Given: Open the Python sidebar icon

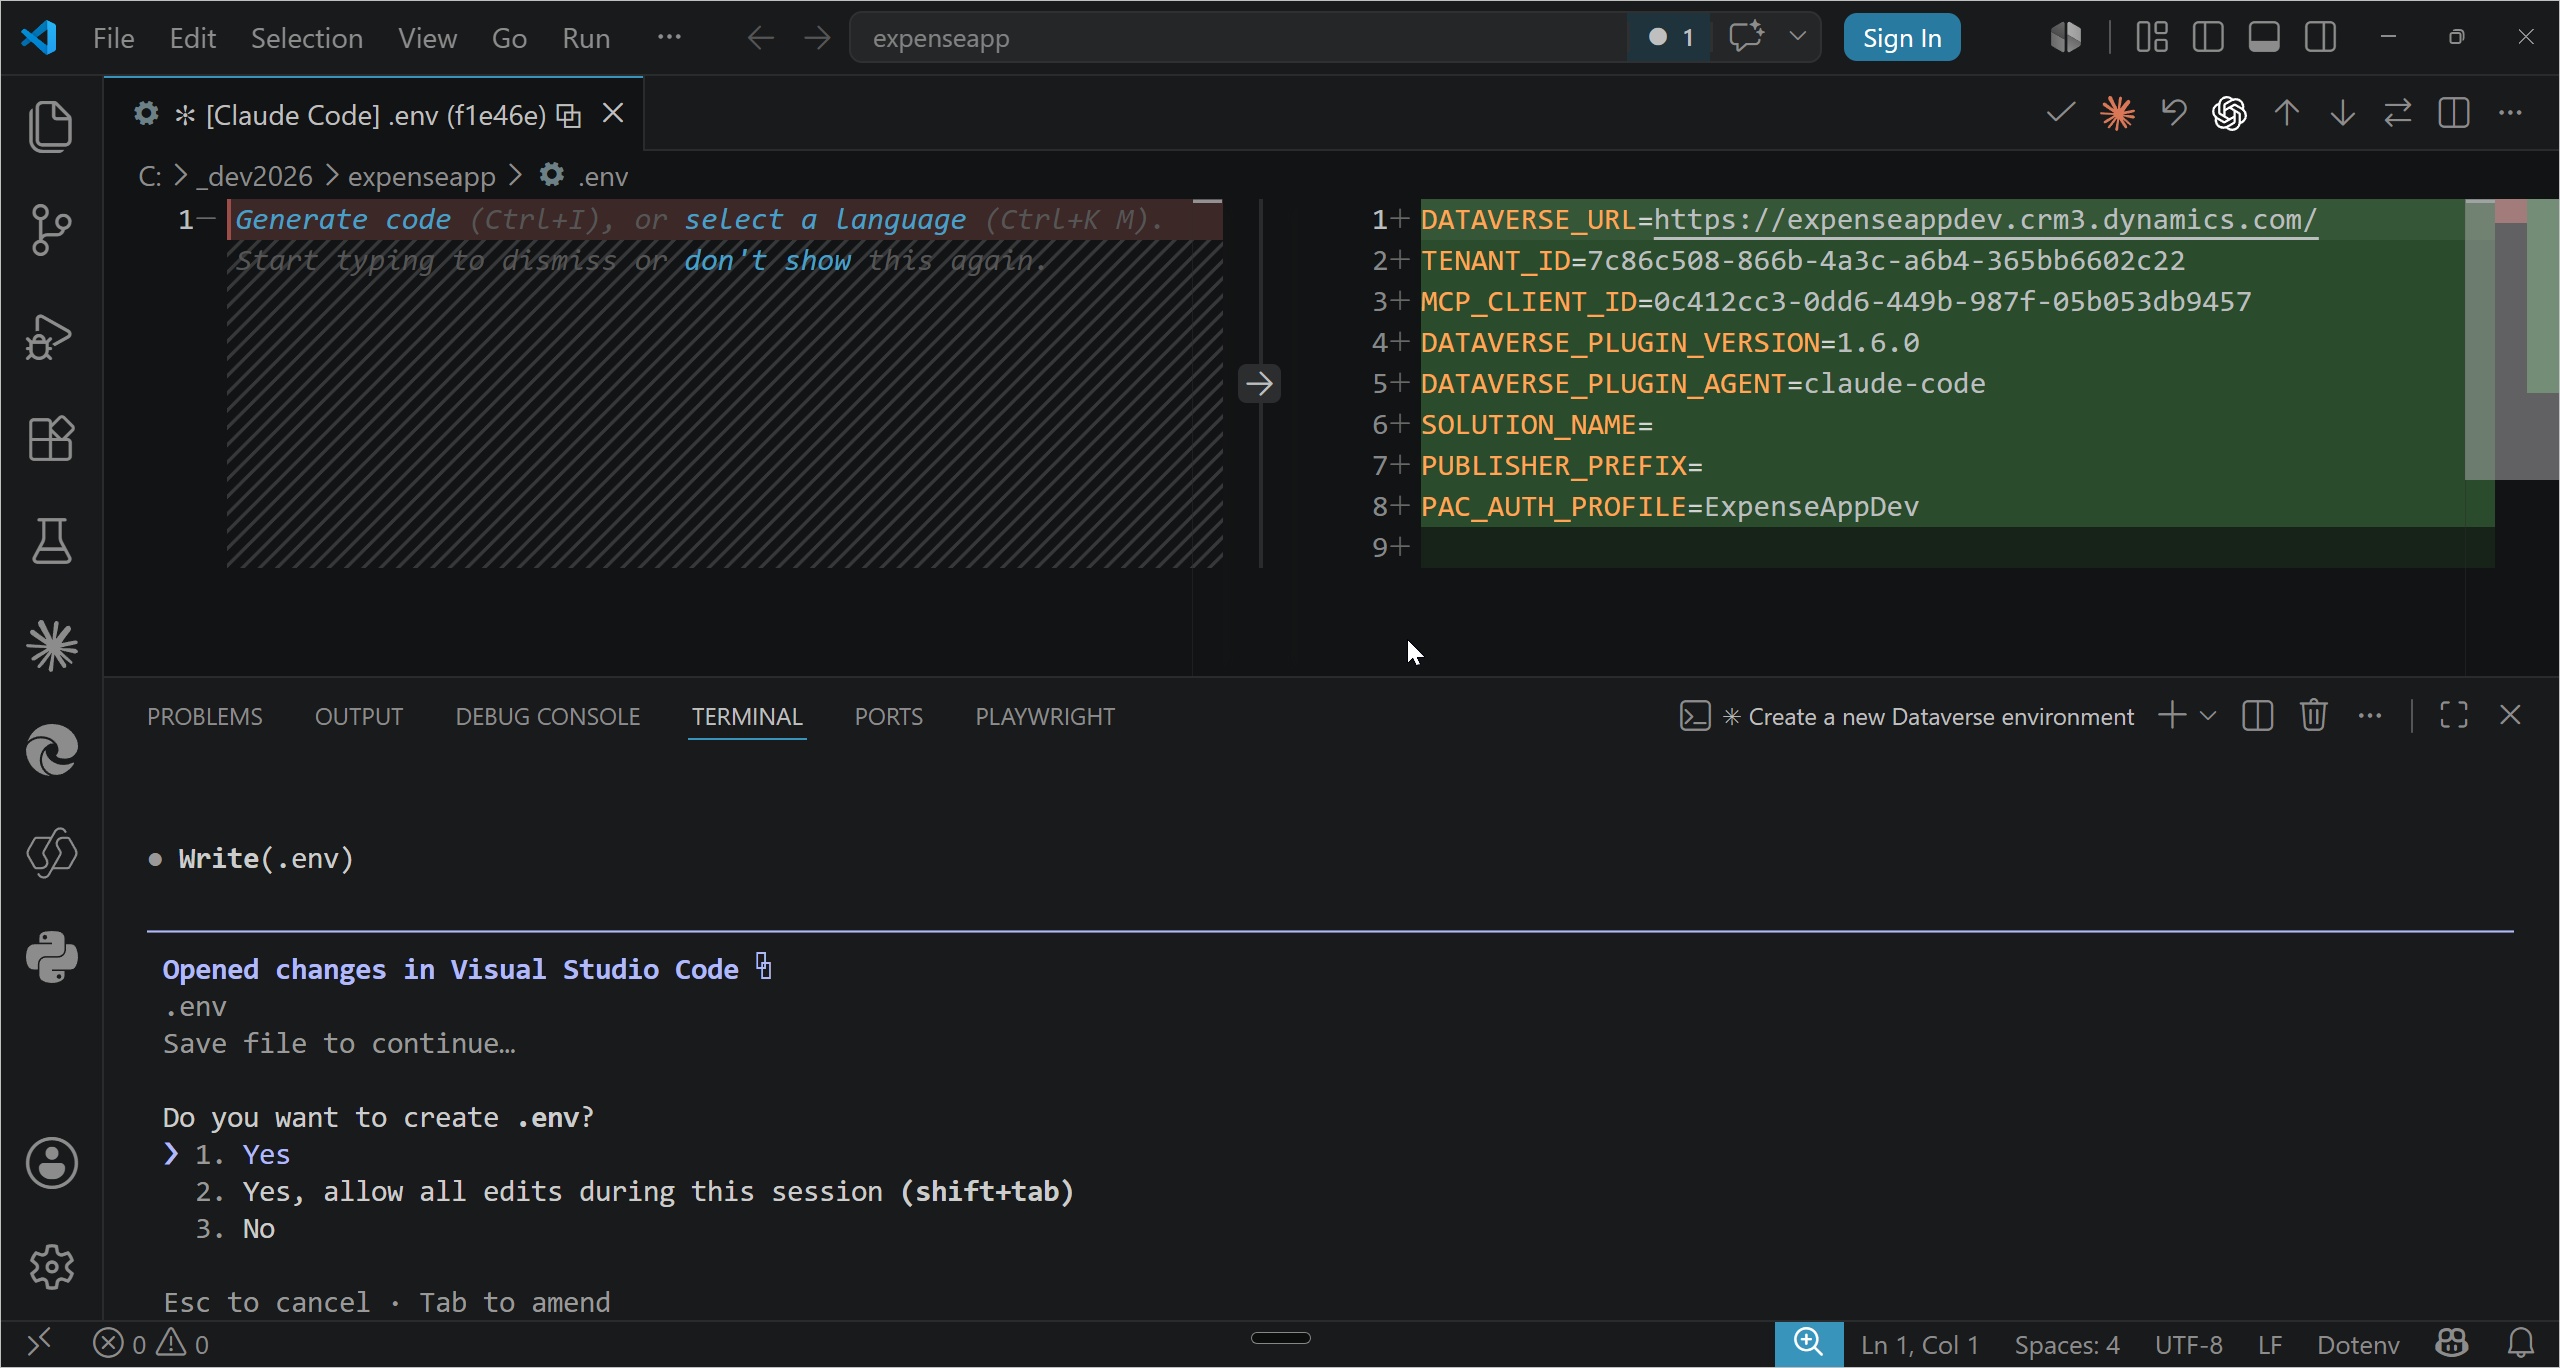Looking at the screenshot, I should (51, 957).
